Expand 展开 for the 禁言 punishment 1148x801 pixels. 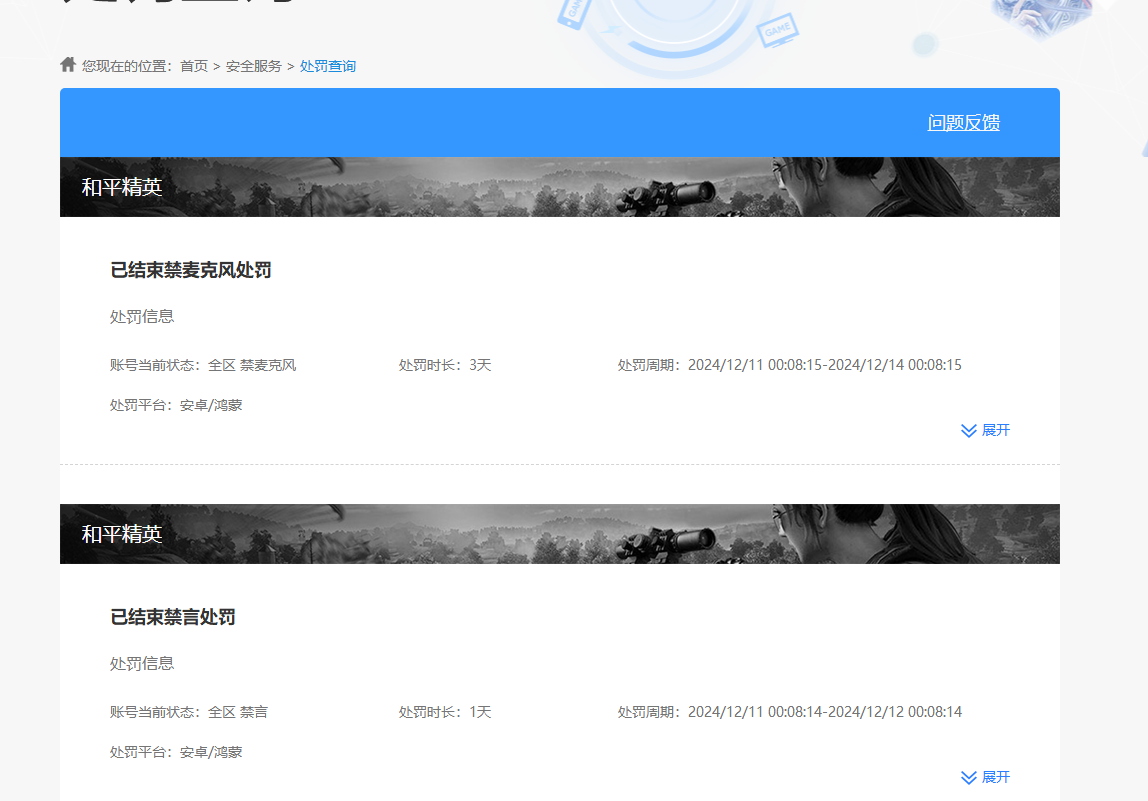click(985, 777)
